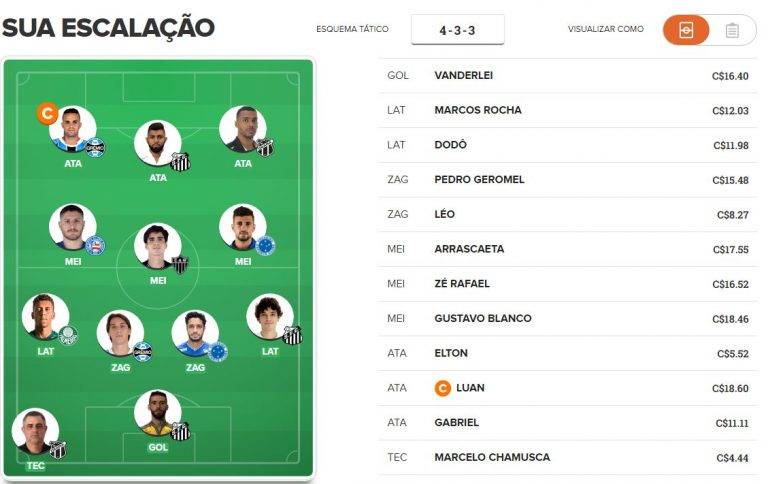Screen dimensions: 768x484
Task: Select the left-back avatar with Palmeiras badge
Action: tap(46, 316)
